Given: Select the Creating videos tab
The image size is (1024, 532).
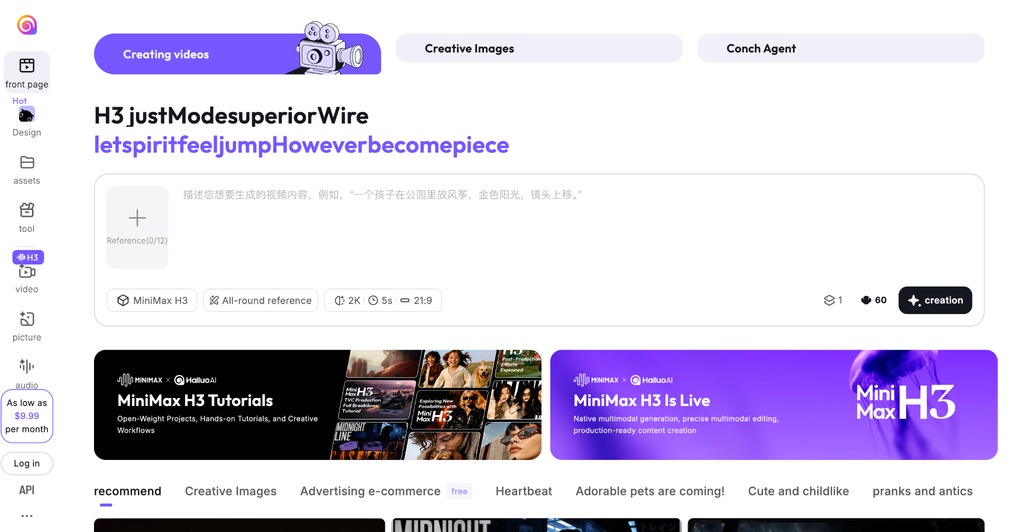Looking at the screenshot, I should pyautogui.click(x=237, y=54).
